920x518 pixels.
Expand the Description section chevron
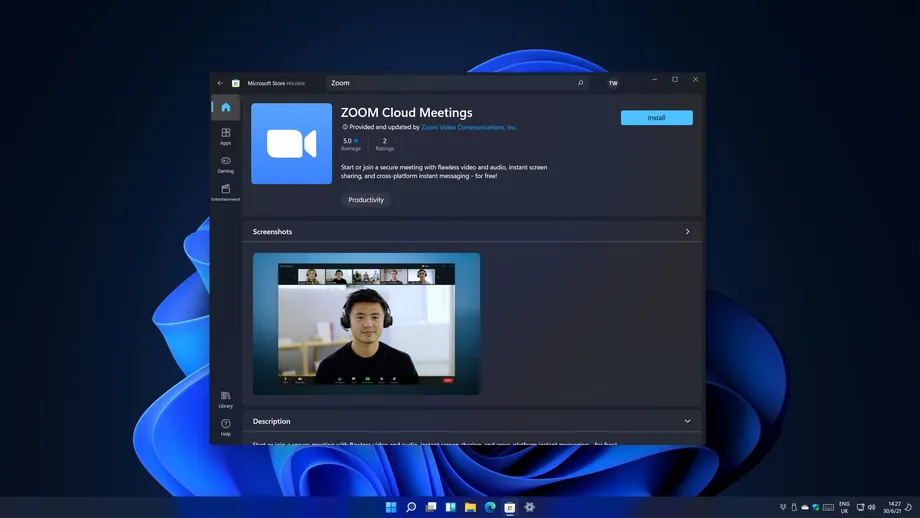tap(687, 421)
